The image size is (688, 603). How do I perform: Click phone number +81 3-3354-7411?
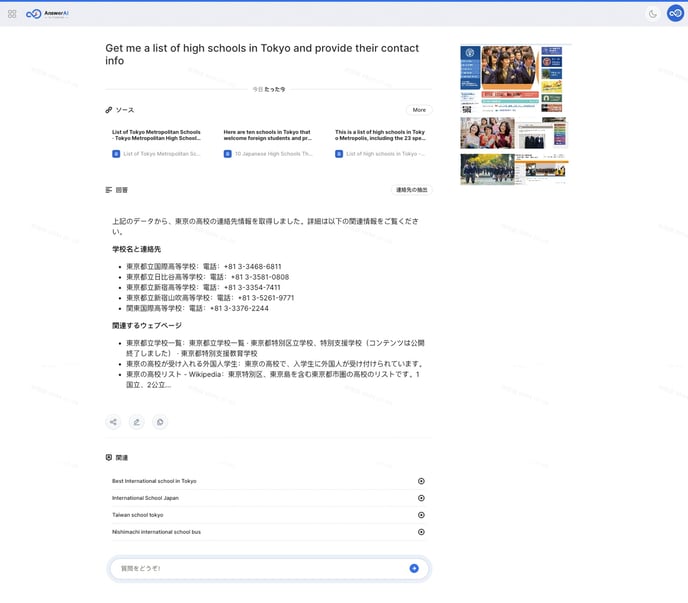[252, 287]
